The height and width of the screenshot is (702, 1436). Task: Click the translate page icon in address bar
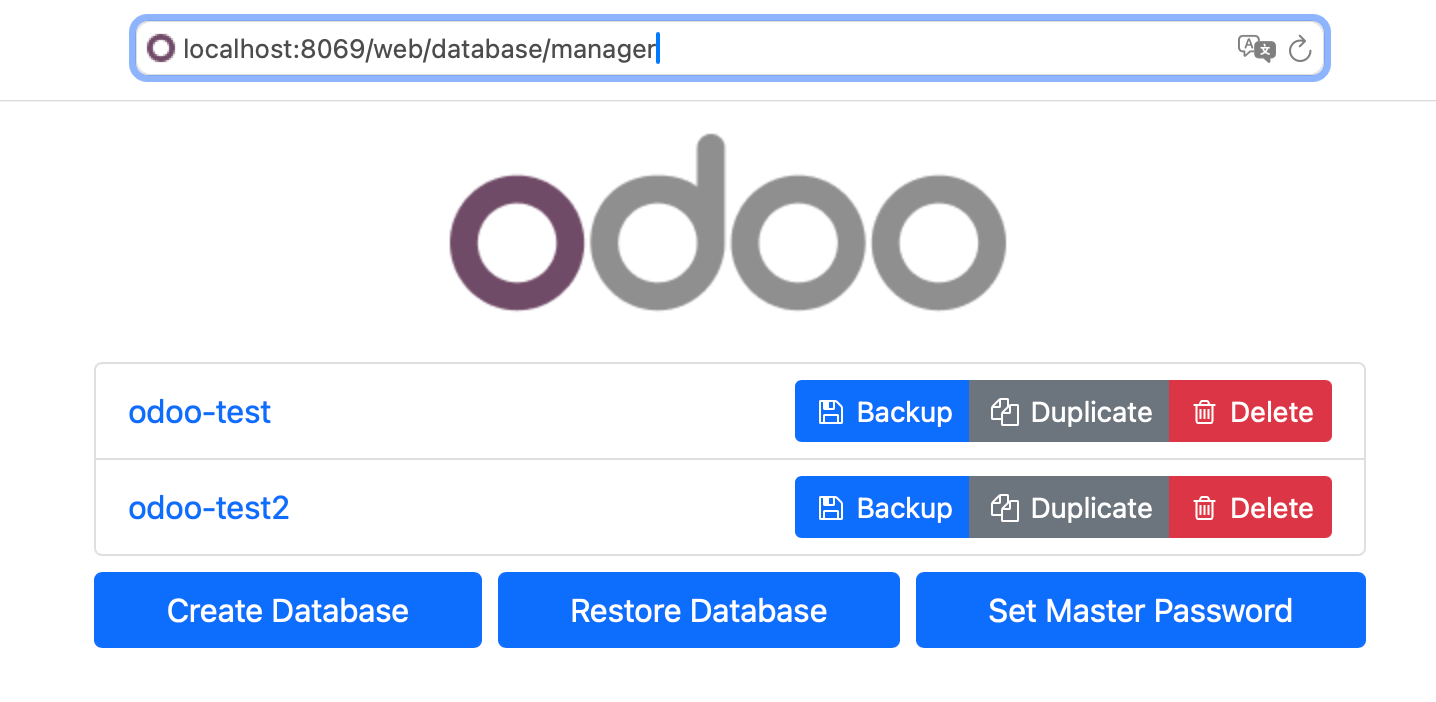1256,48
